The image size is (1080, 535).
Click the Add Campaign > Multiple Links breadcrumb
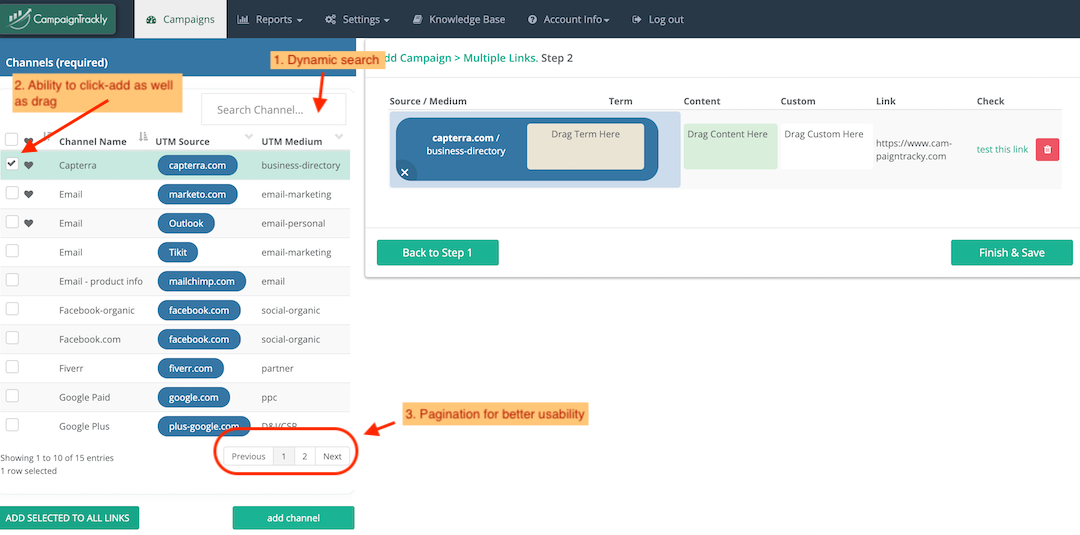pos(459,59)
